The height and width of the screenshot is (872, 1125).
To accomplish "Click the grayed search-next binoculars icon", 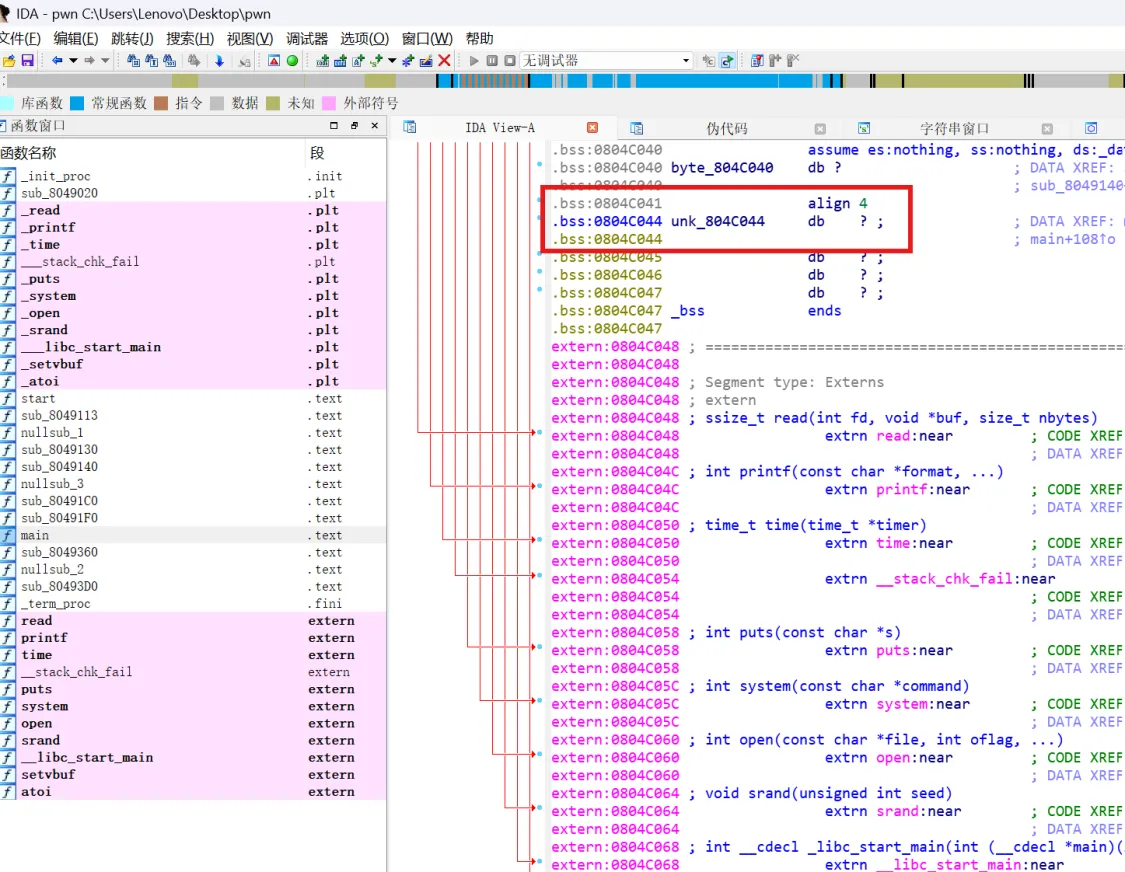I will 194,61.
